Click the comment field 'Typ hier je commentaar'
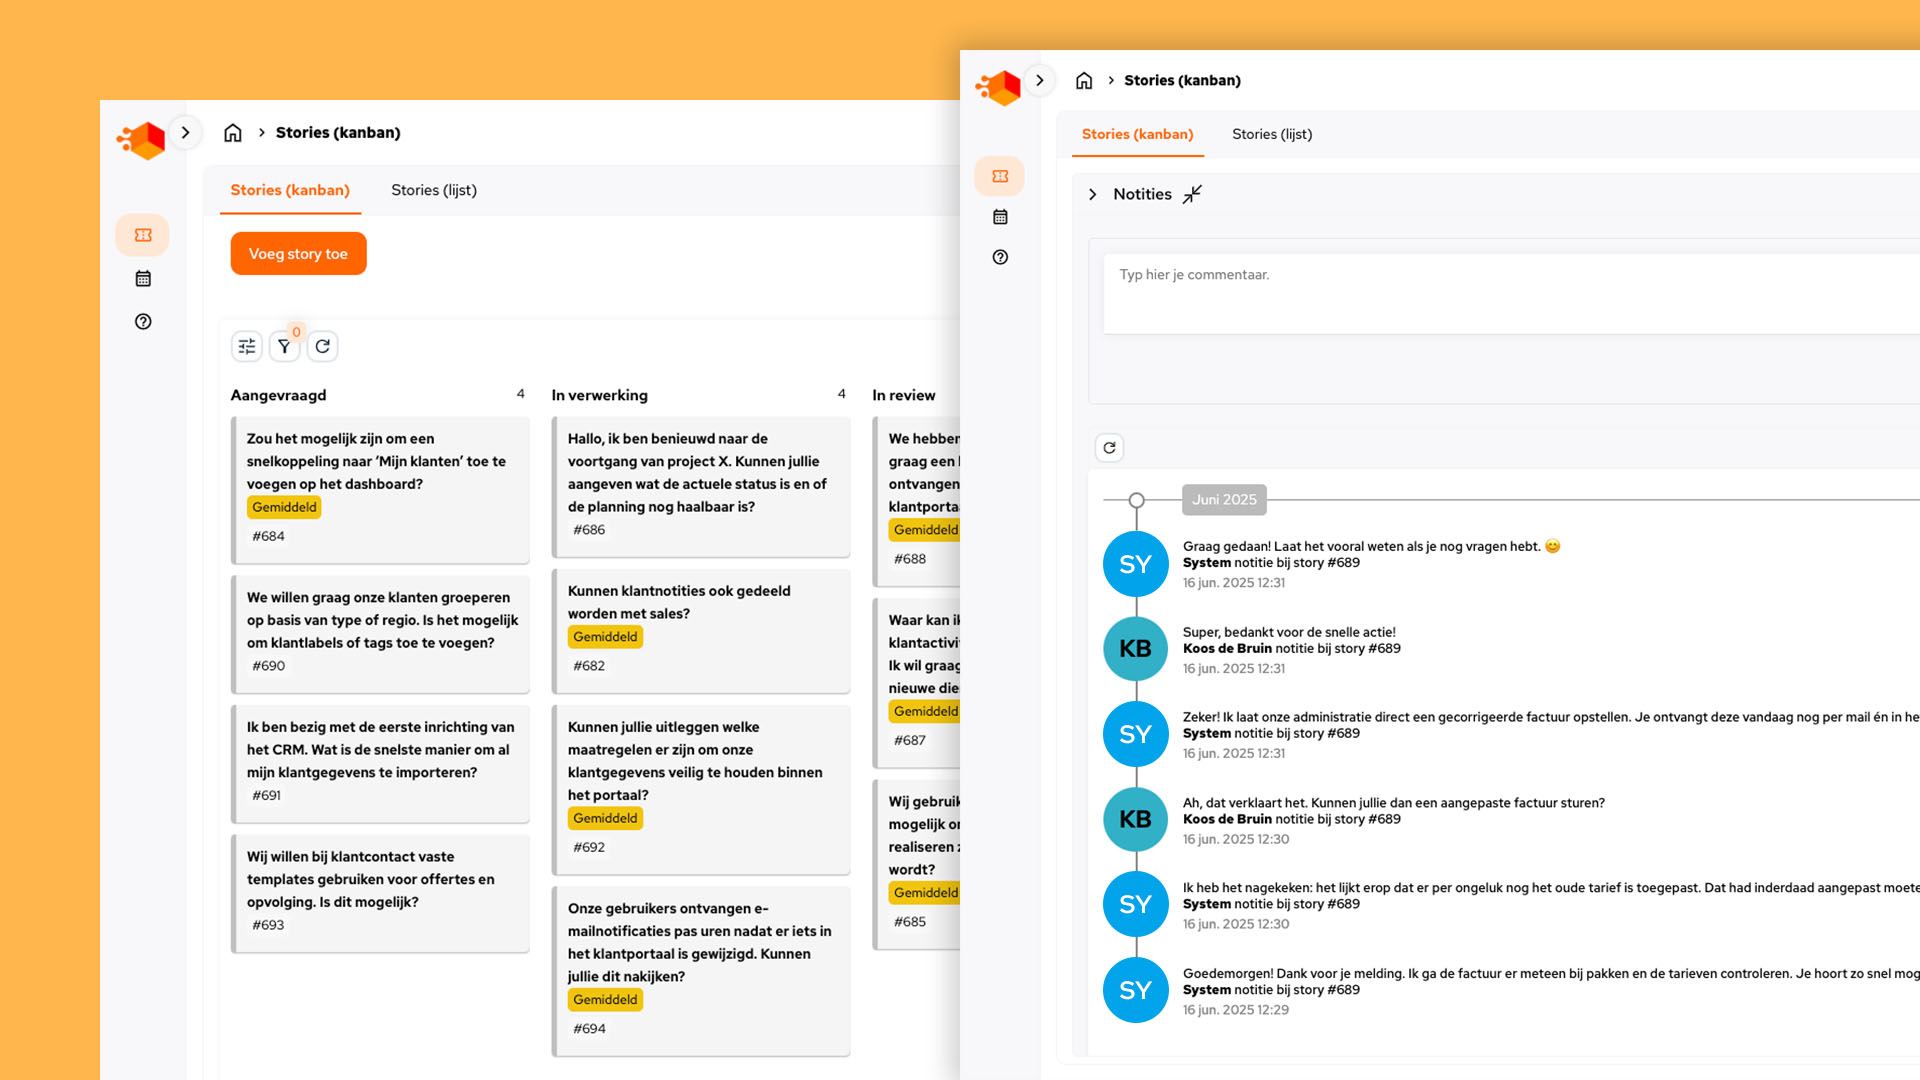 (x=1500, y=293)
